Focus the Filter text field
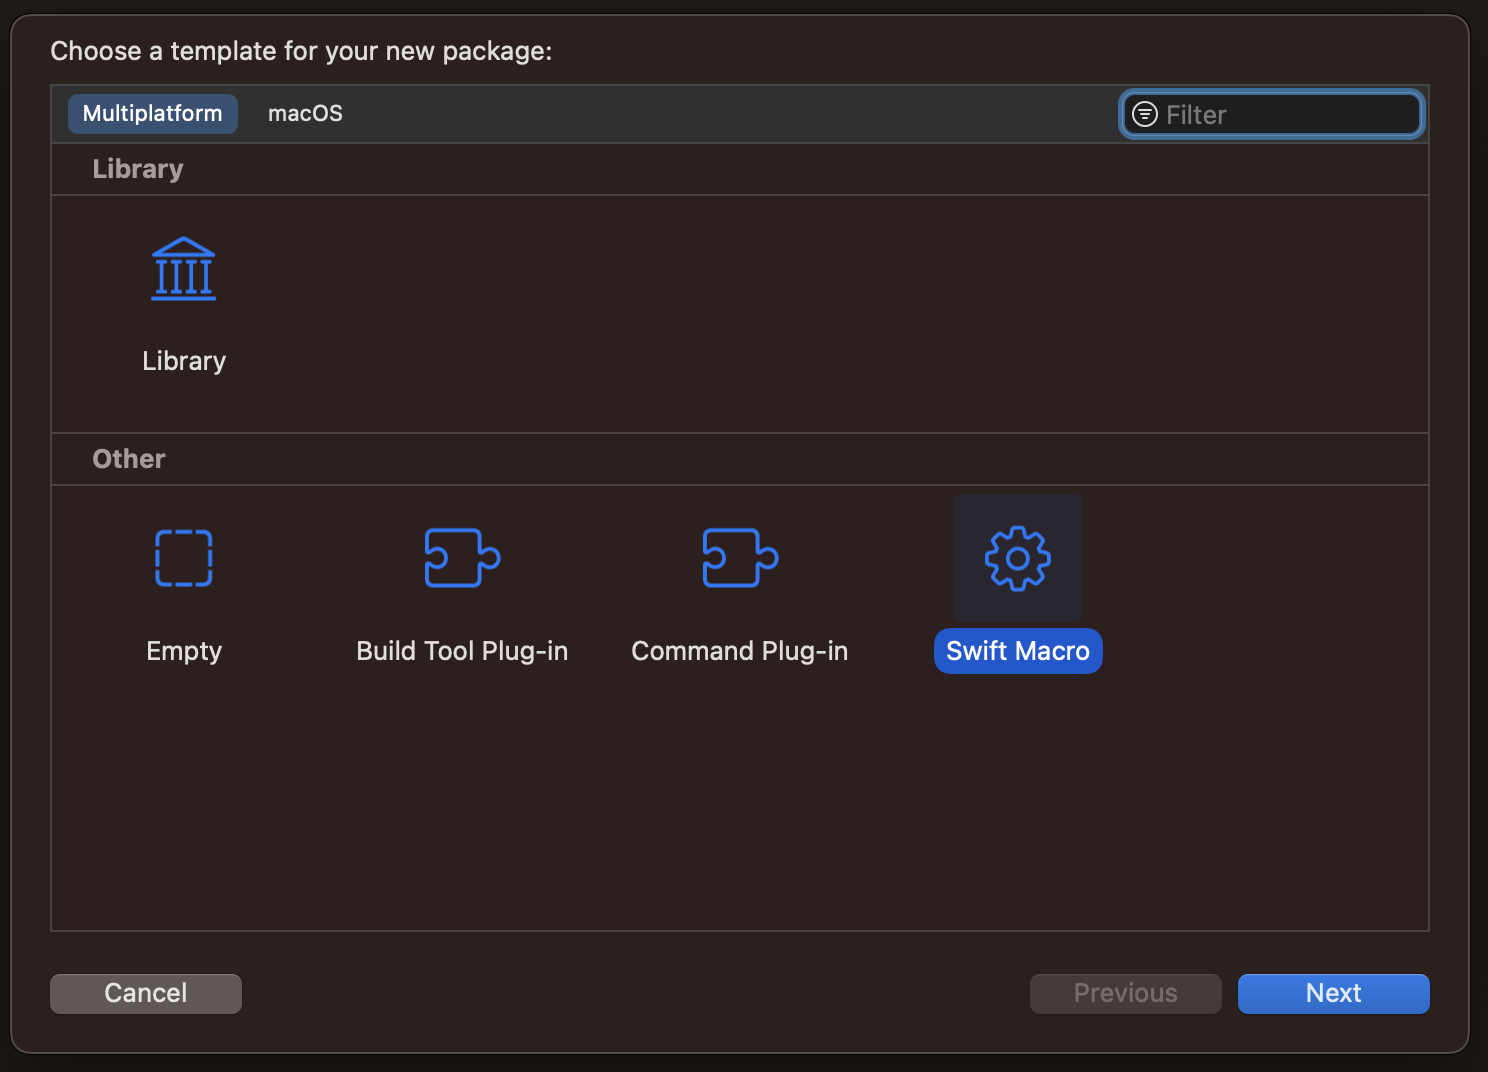Image resolution: width=1488 pixels, height=1072 pixels. [x=1272, y=114]
